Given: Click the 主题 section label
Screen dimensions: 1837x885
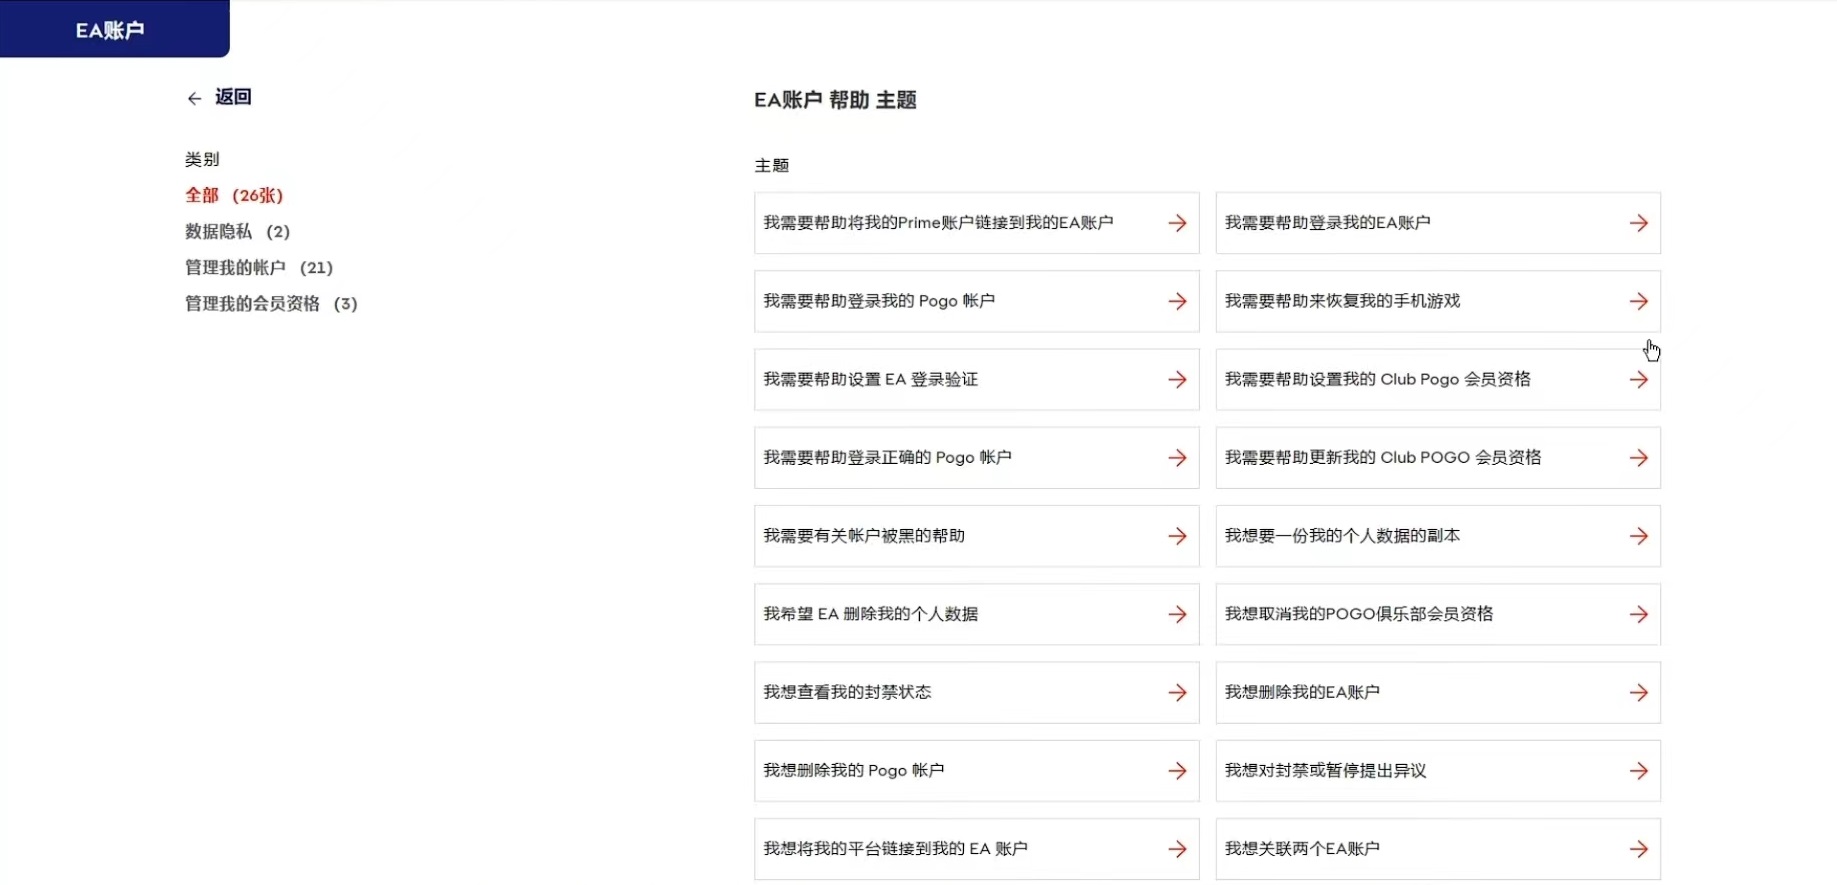Looking at the screenshot, I should coord(772,165).
